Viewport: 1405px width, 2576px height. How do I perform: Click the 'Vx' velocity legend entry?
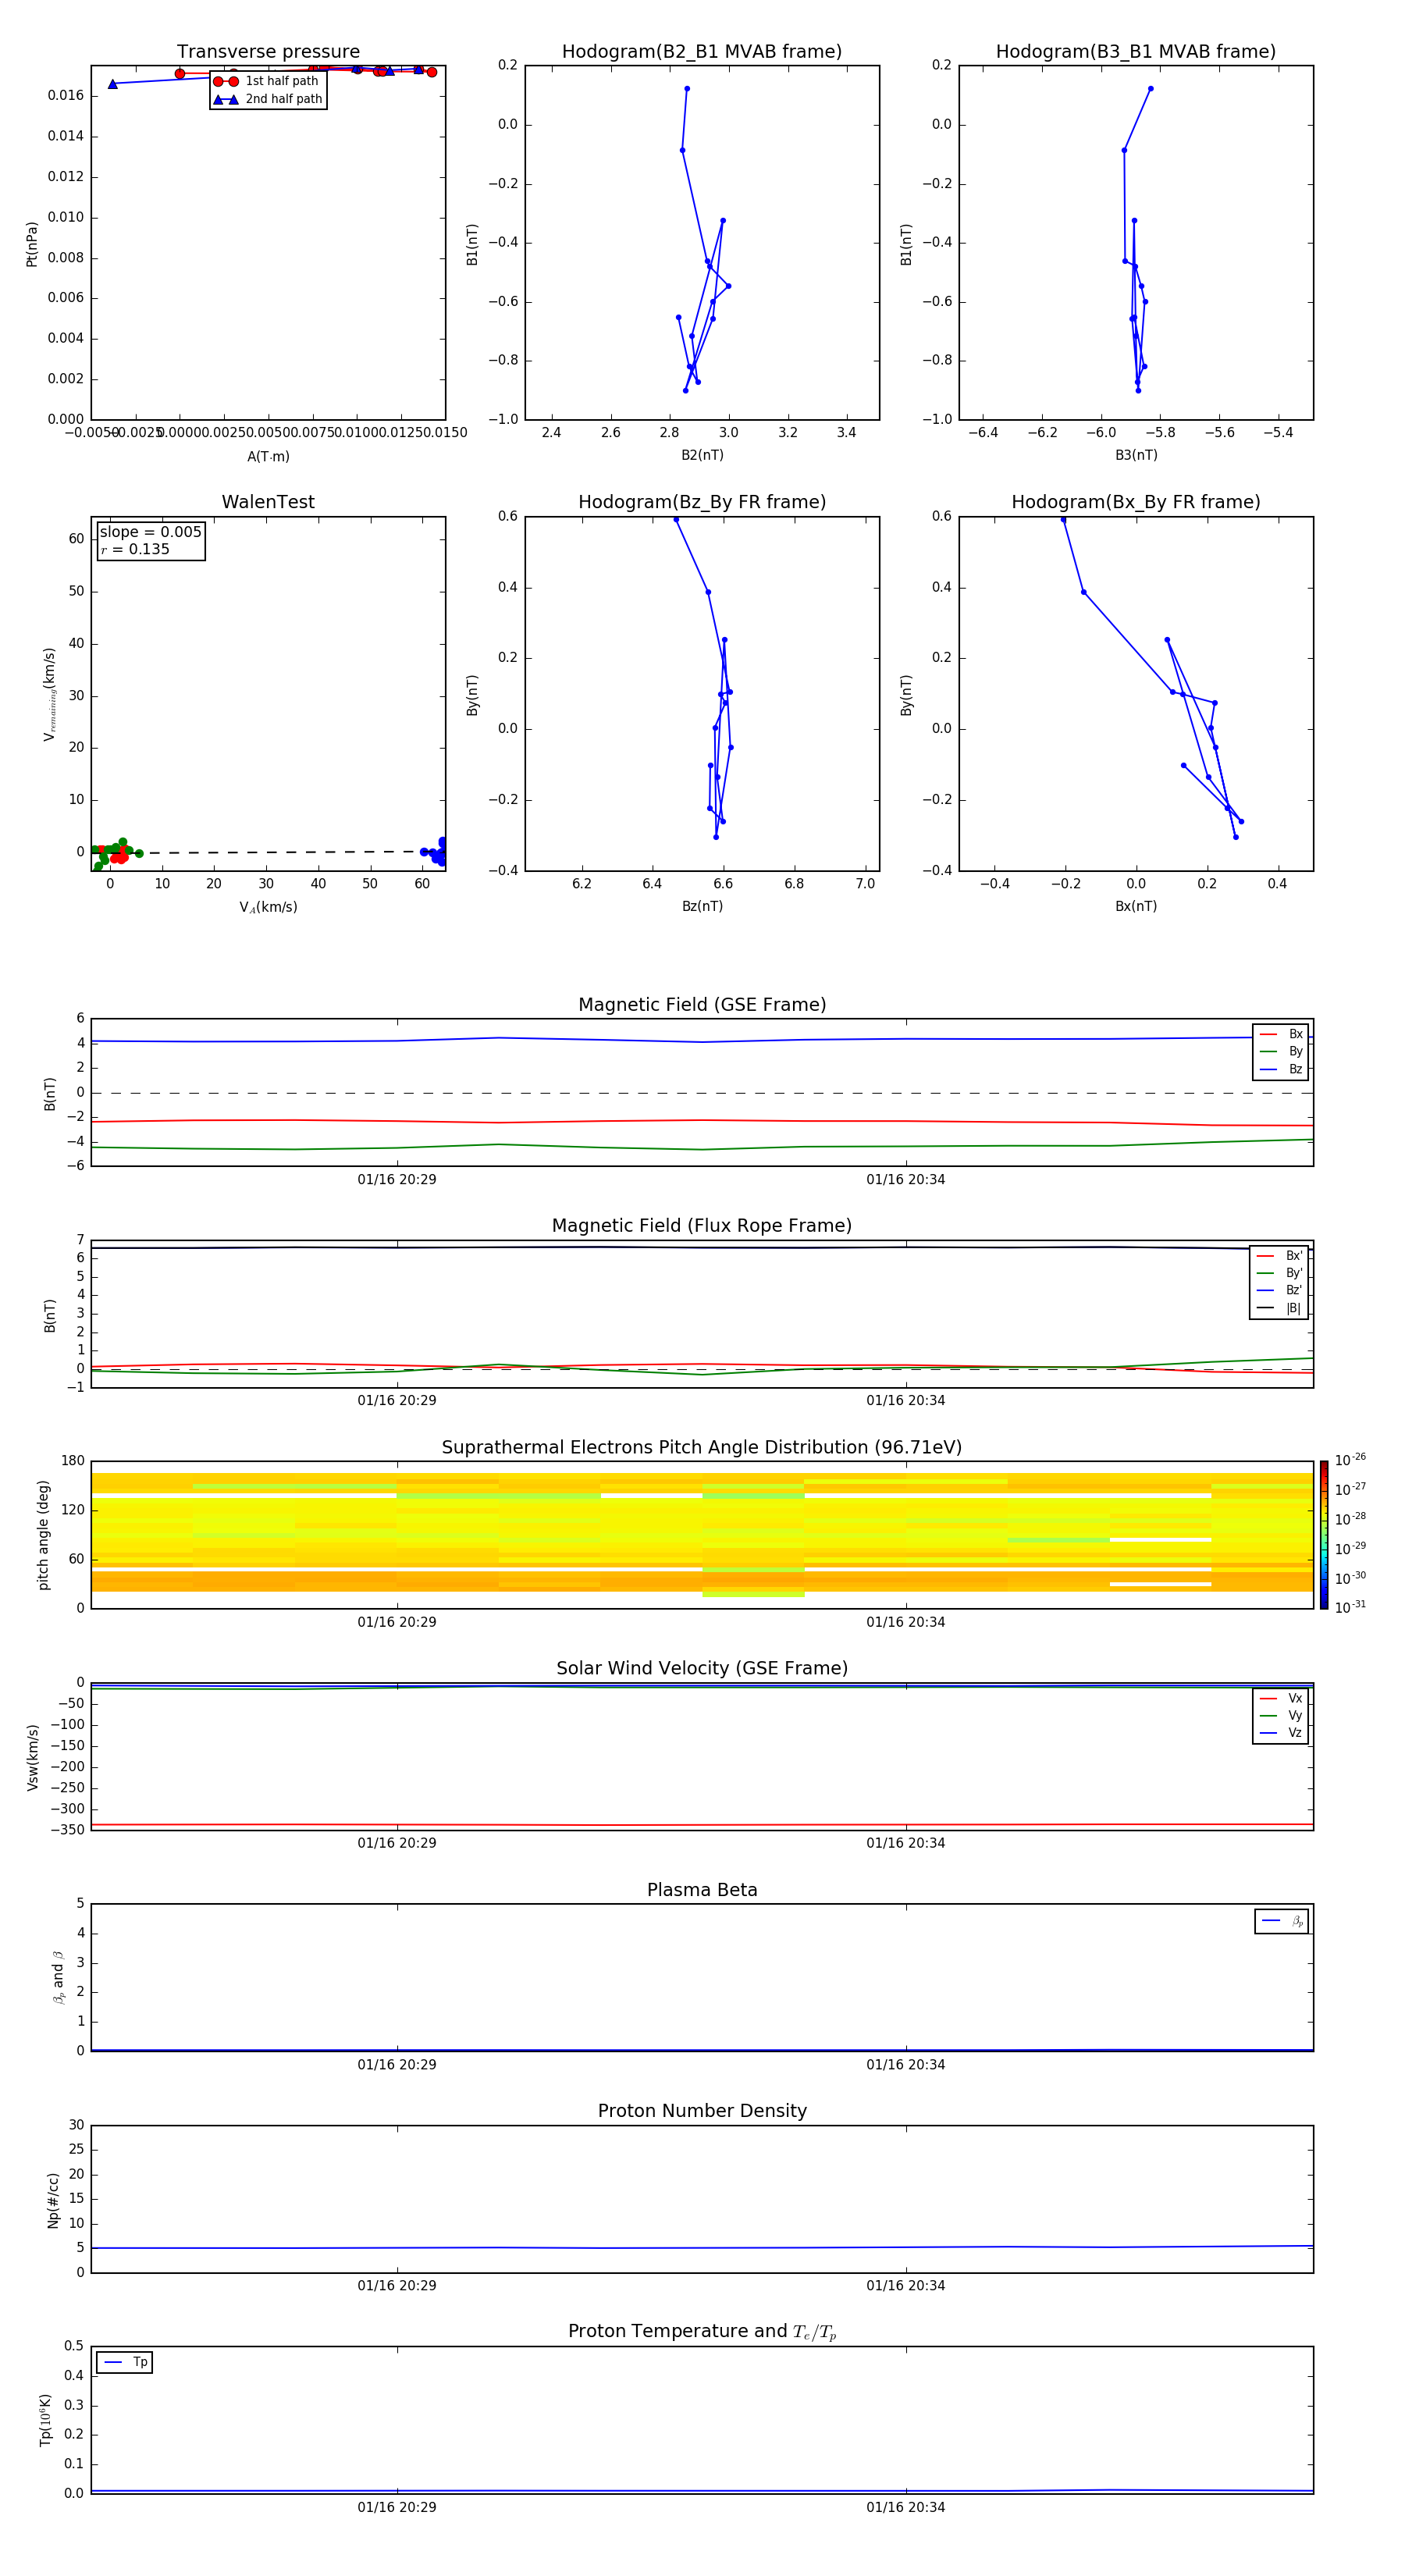tap(1282, 1698)
